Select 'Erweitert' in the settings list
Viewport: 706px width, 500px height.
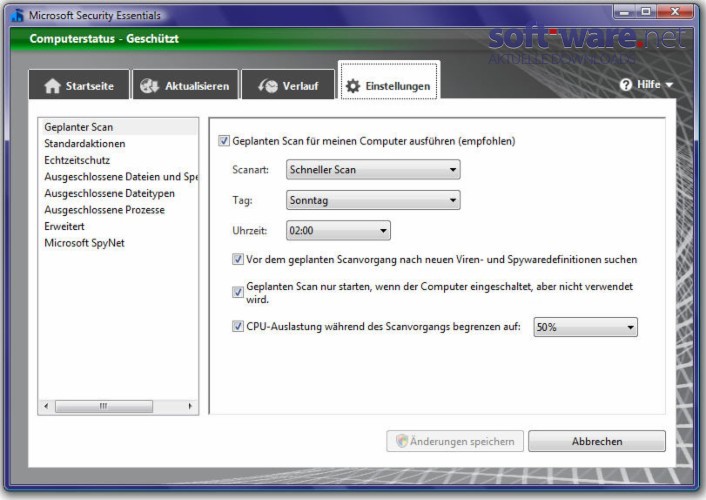pos(118,226)
